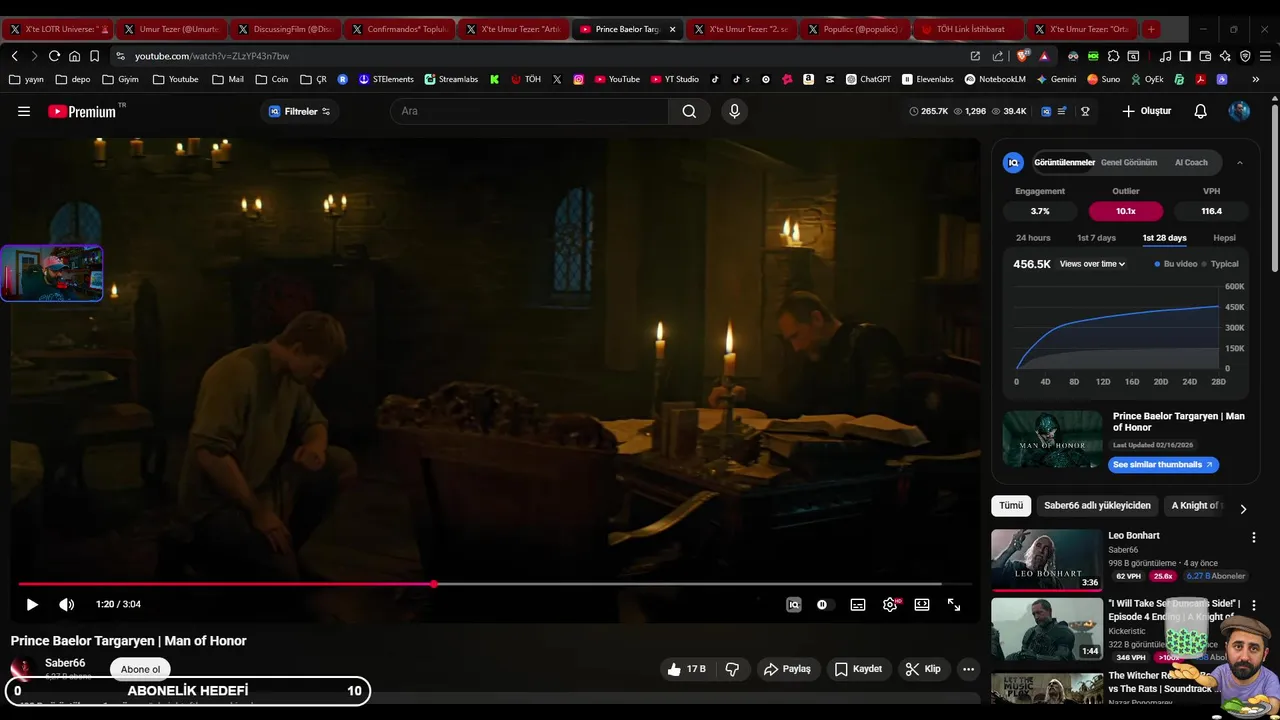The image size is (1280, 720).
Task: Switch to AI Coach tab
Action: pyautogui.click(x=1191, y=162)
